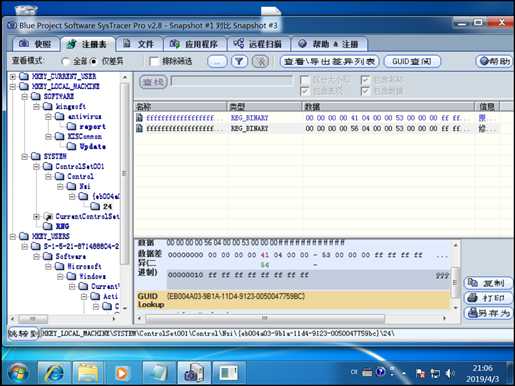Click the funnel filter icon button

click(x=239, y=61)
